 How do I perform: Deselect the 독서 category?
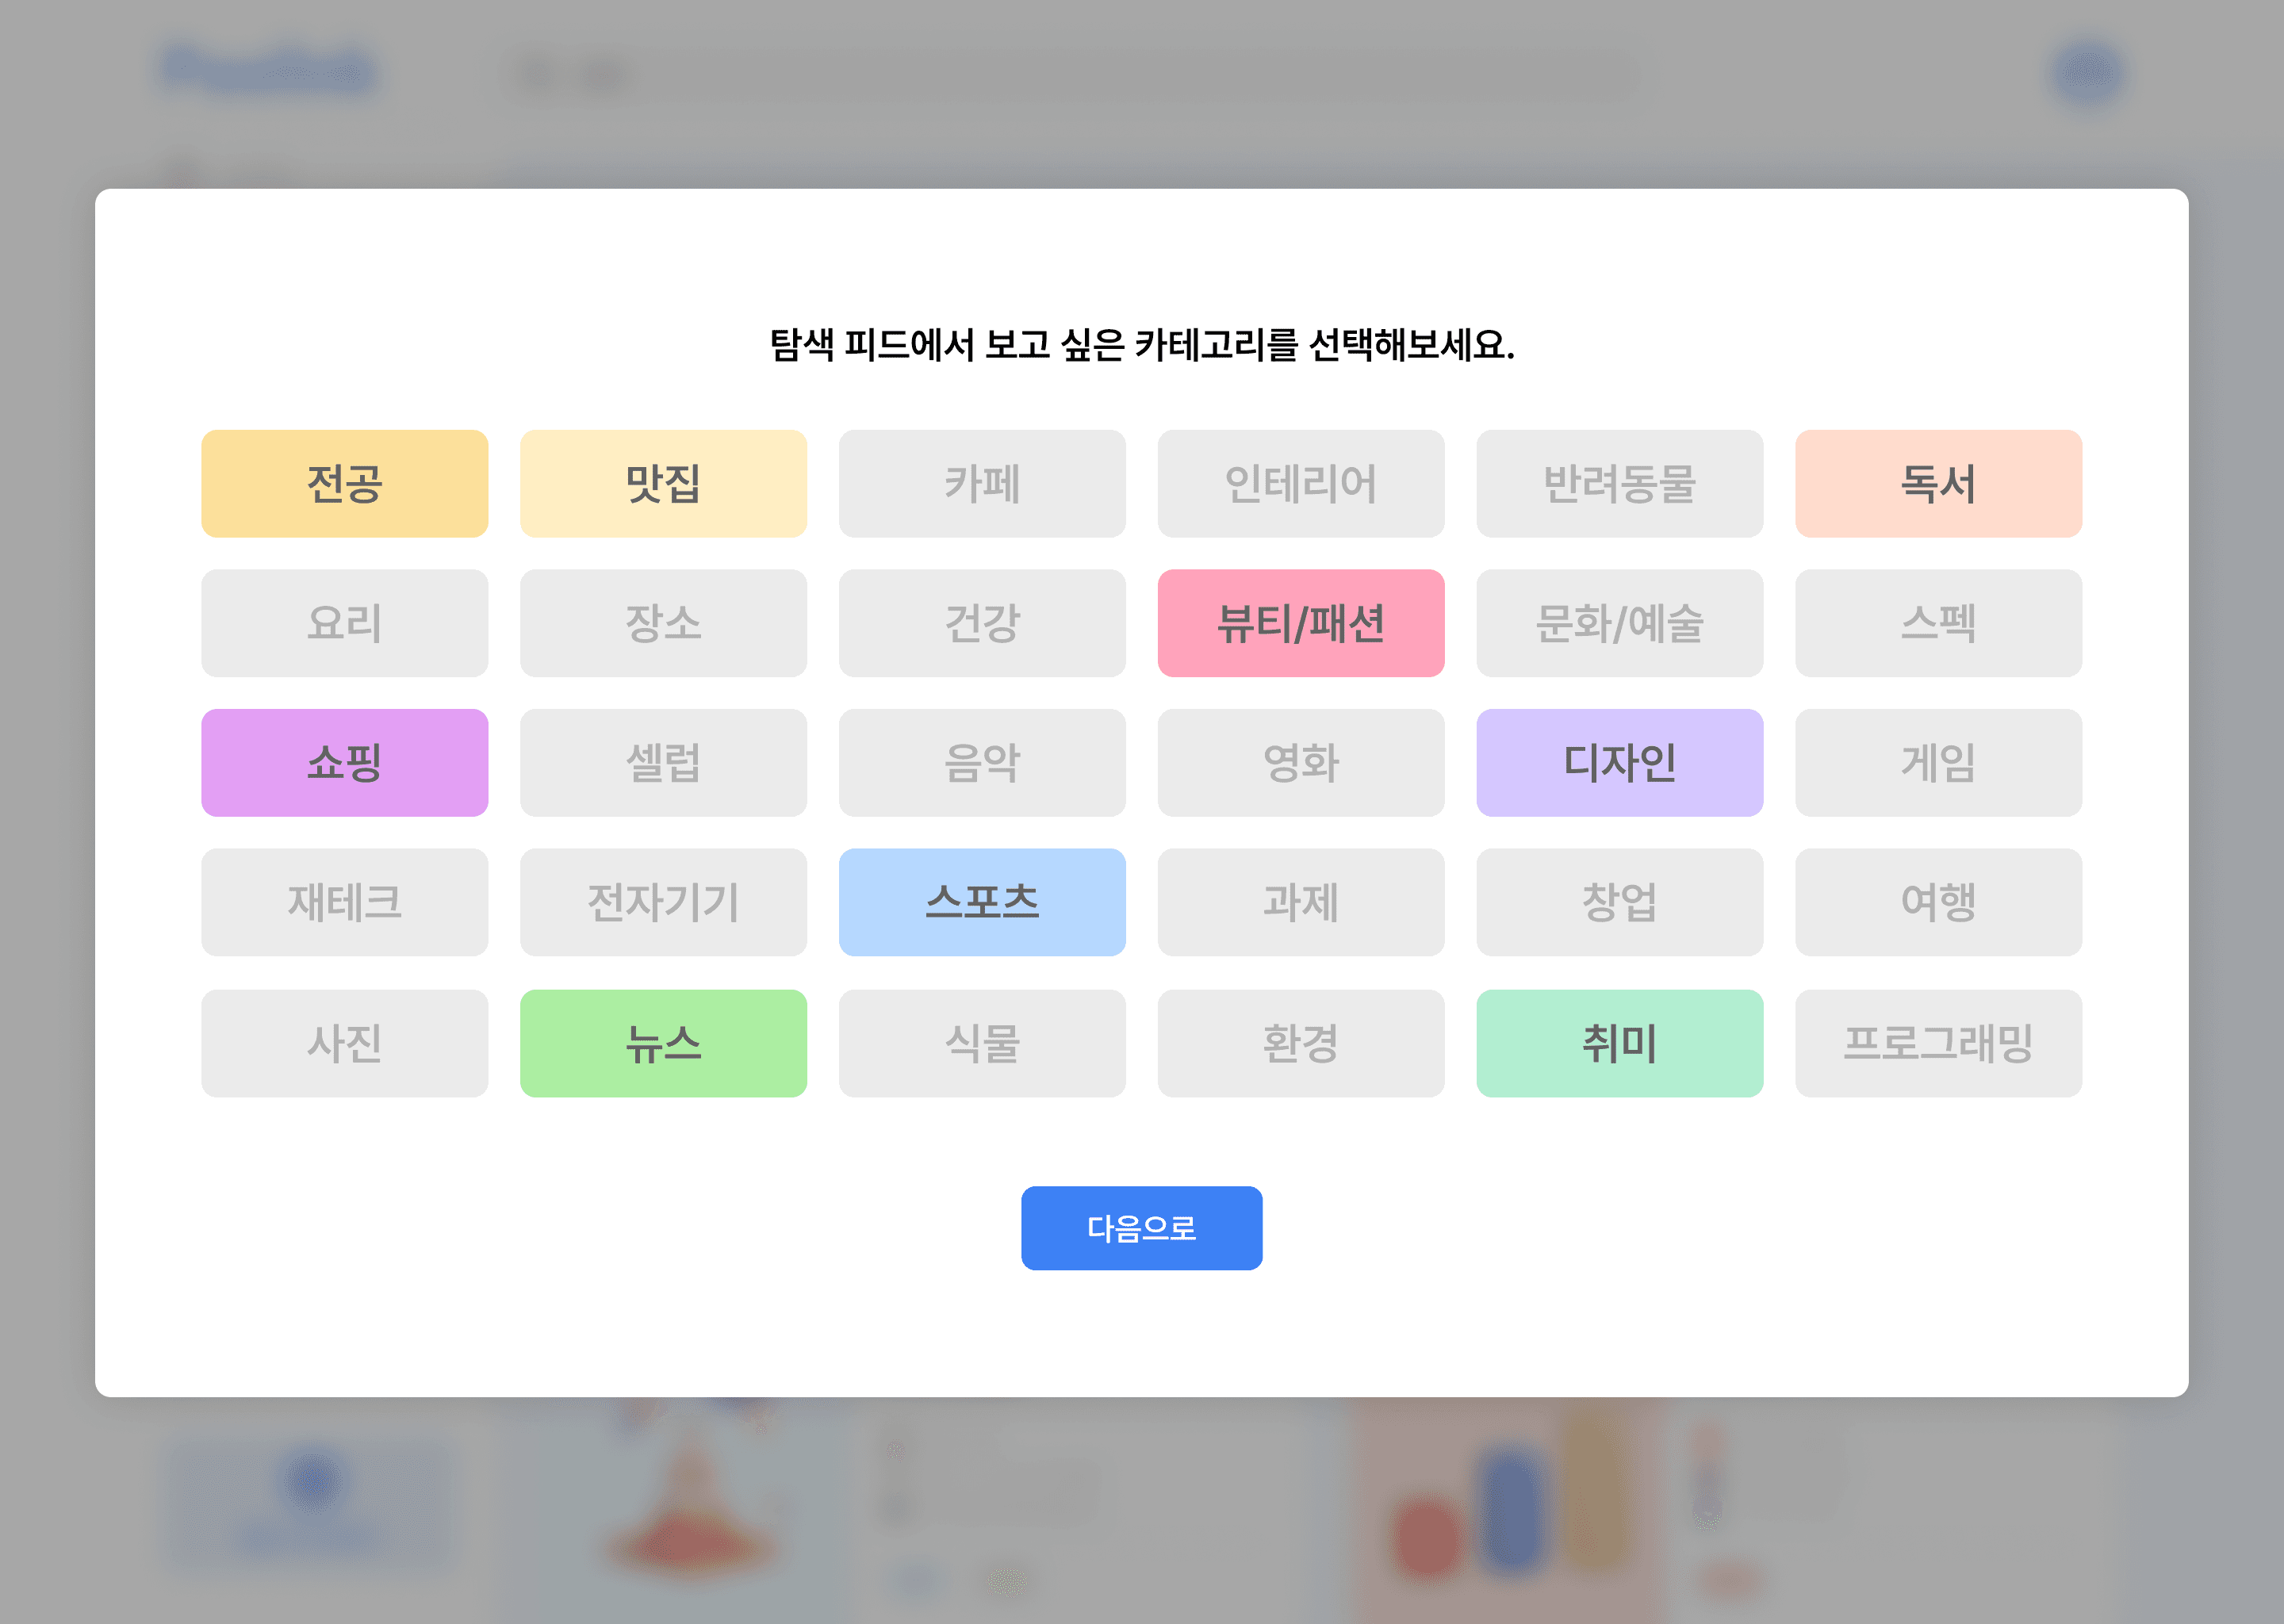click(x=1937, y=483)
